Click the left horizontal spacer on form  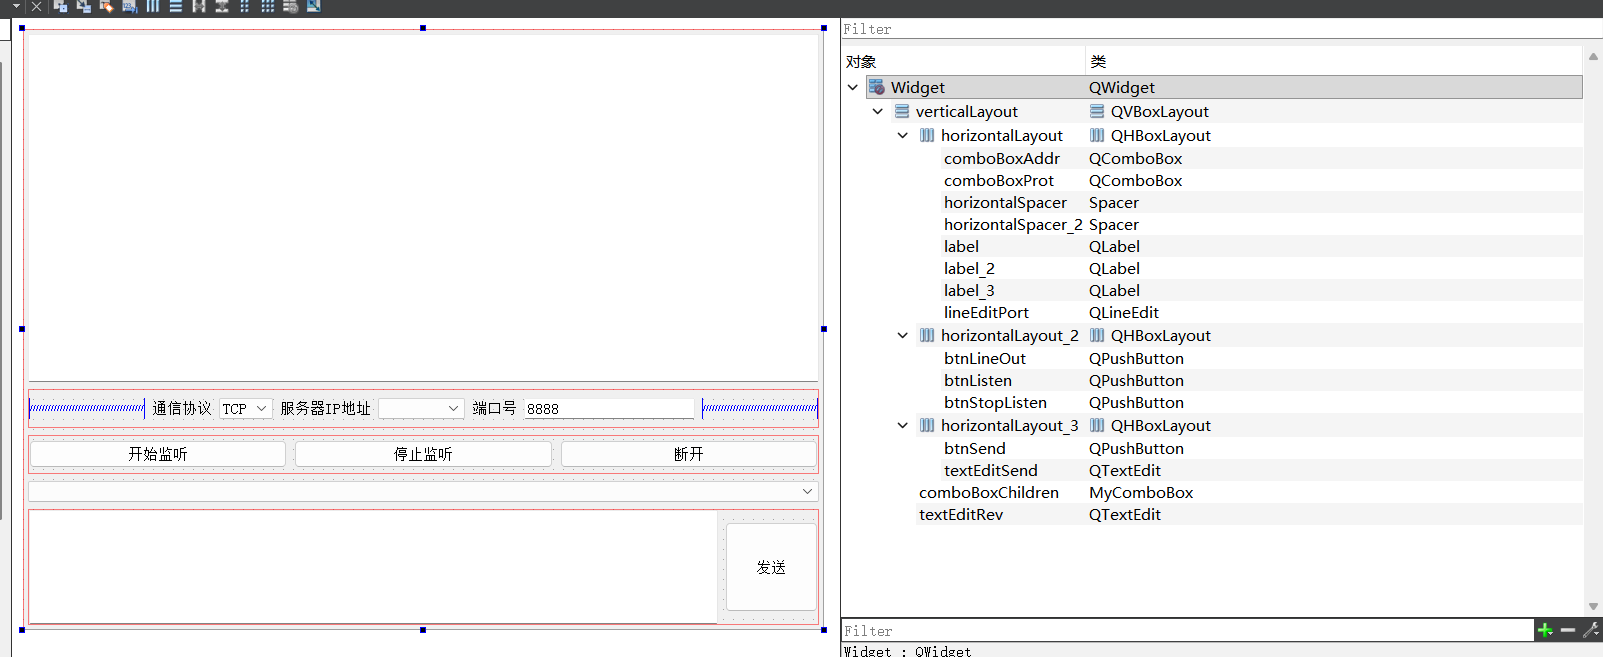(87, 408)
